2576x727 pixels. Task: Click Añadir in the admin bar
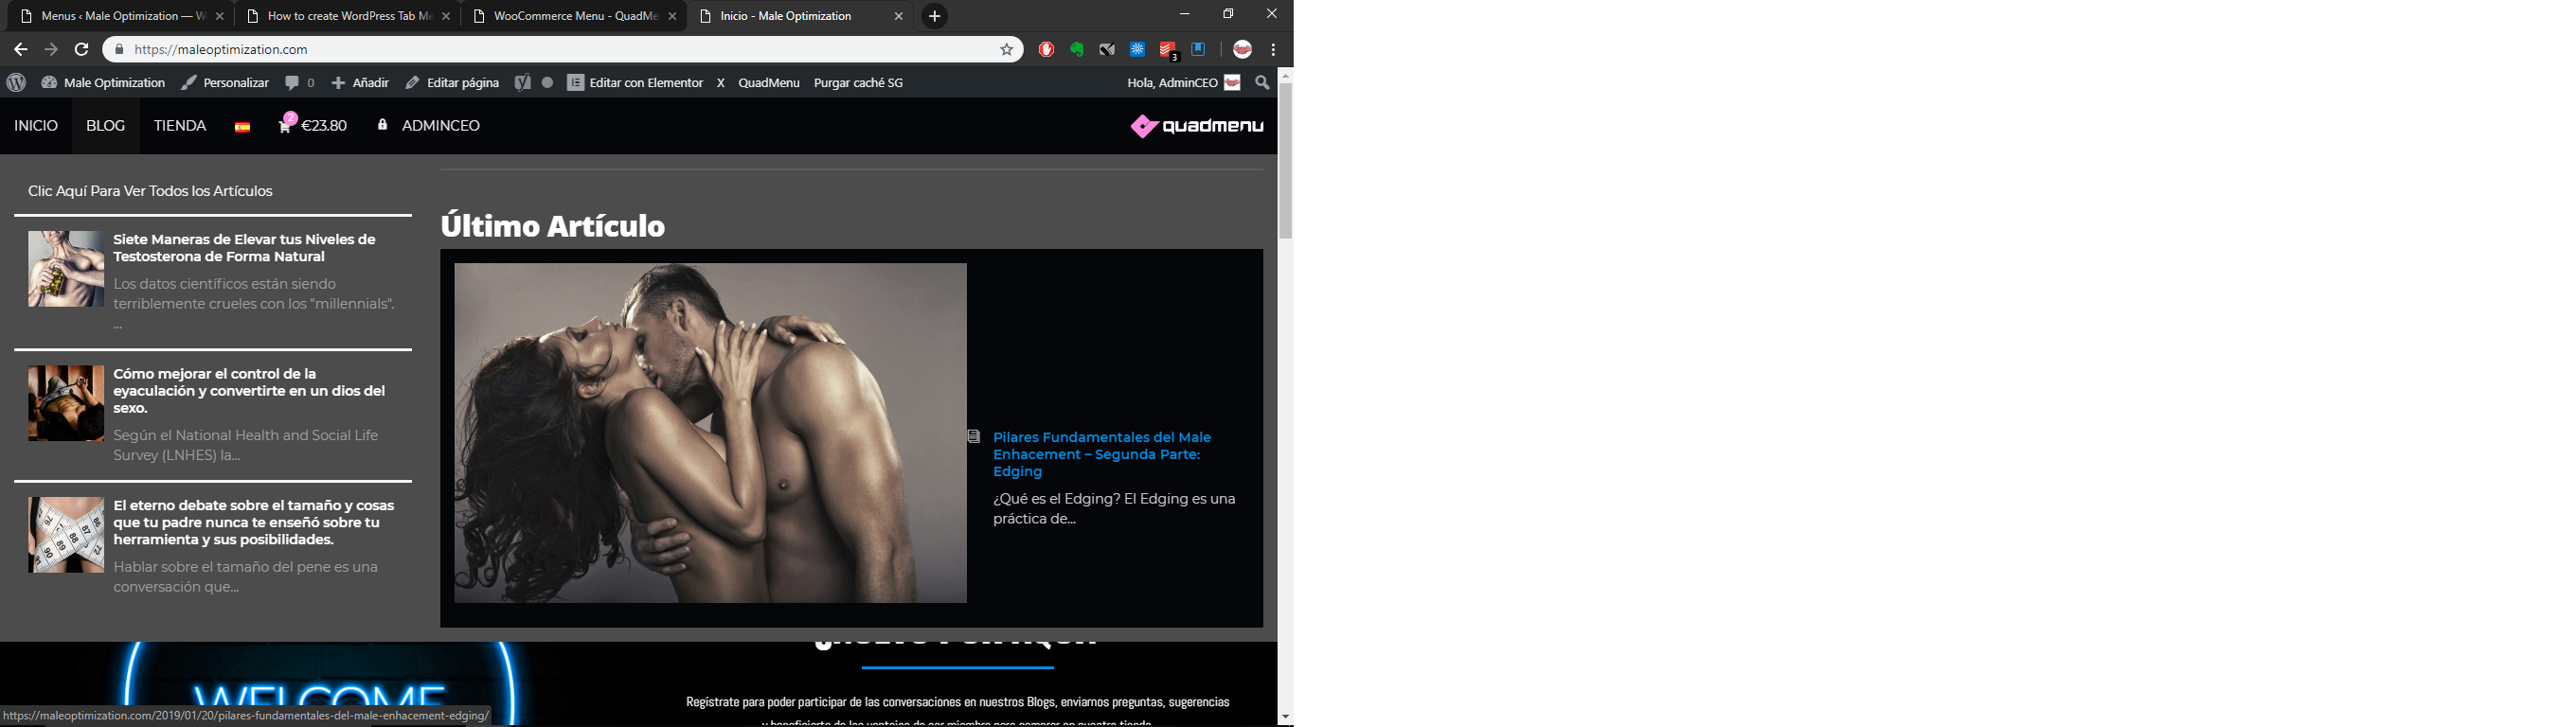pos(360,83)
